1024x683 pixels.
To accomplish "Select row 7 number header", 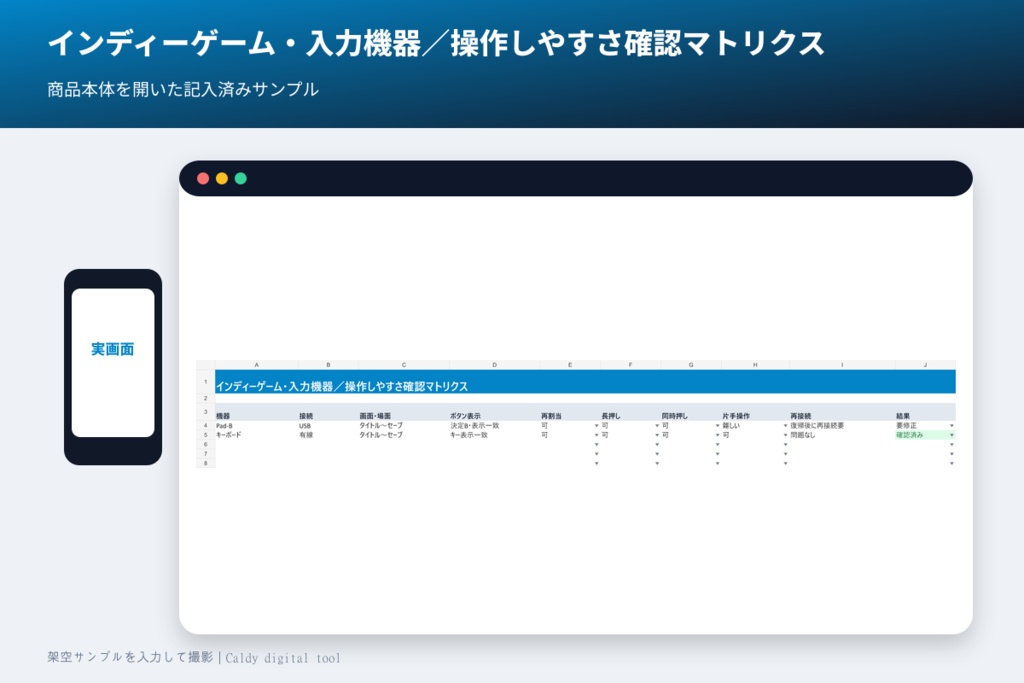I will pyautogui.click(x=206, y=454).
